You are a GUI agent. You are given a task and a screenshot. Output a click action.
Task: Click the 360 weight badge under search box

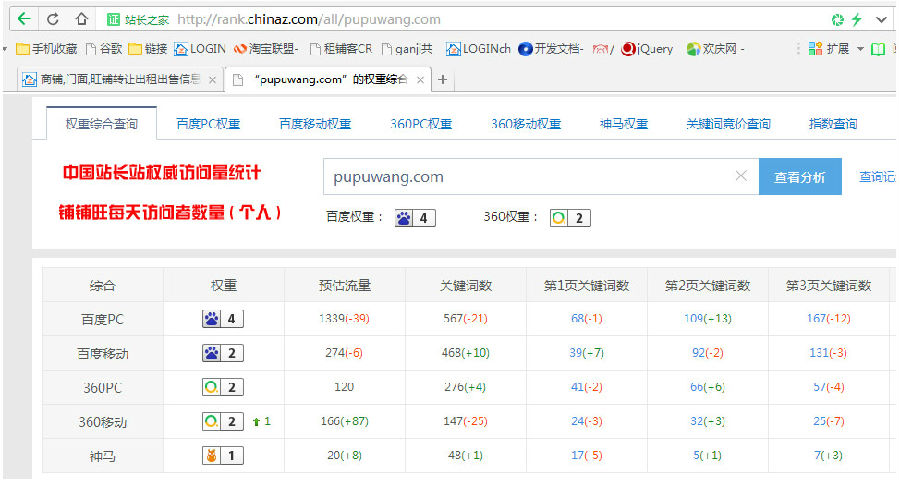(570, 218)
